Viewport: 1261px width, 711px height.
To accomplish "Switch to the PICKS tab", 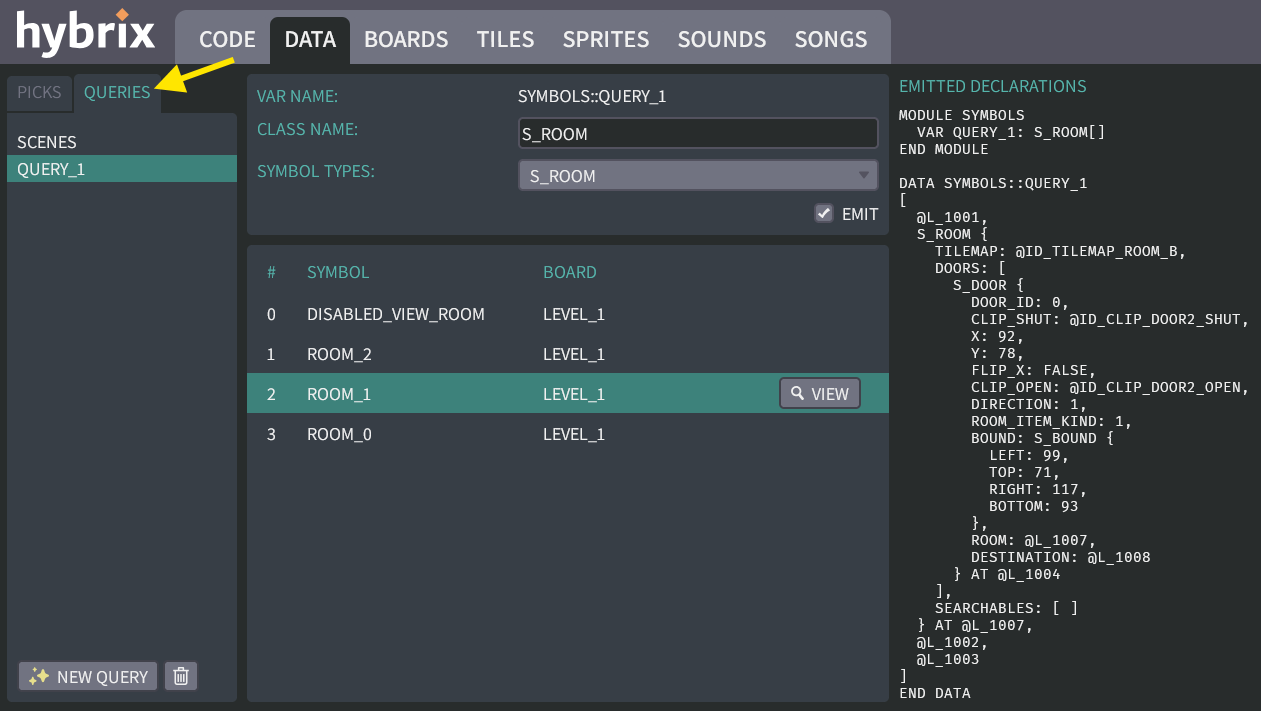I will 39,92.
